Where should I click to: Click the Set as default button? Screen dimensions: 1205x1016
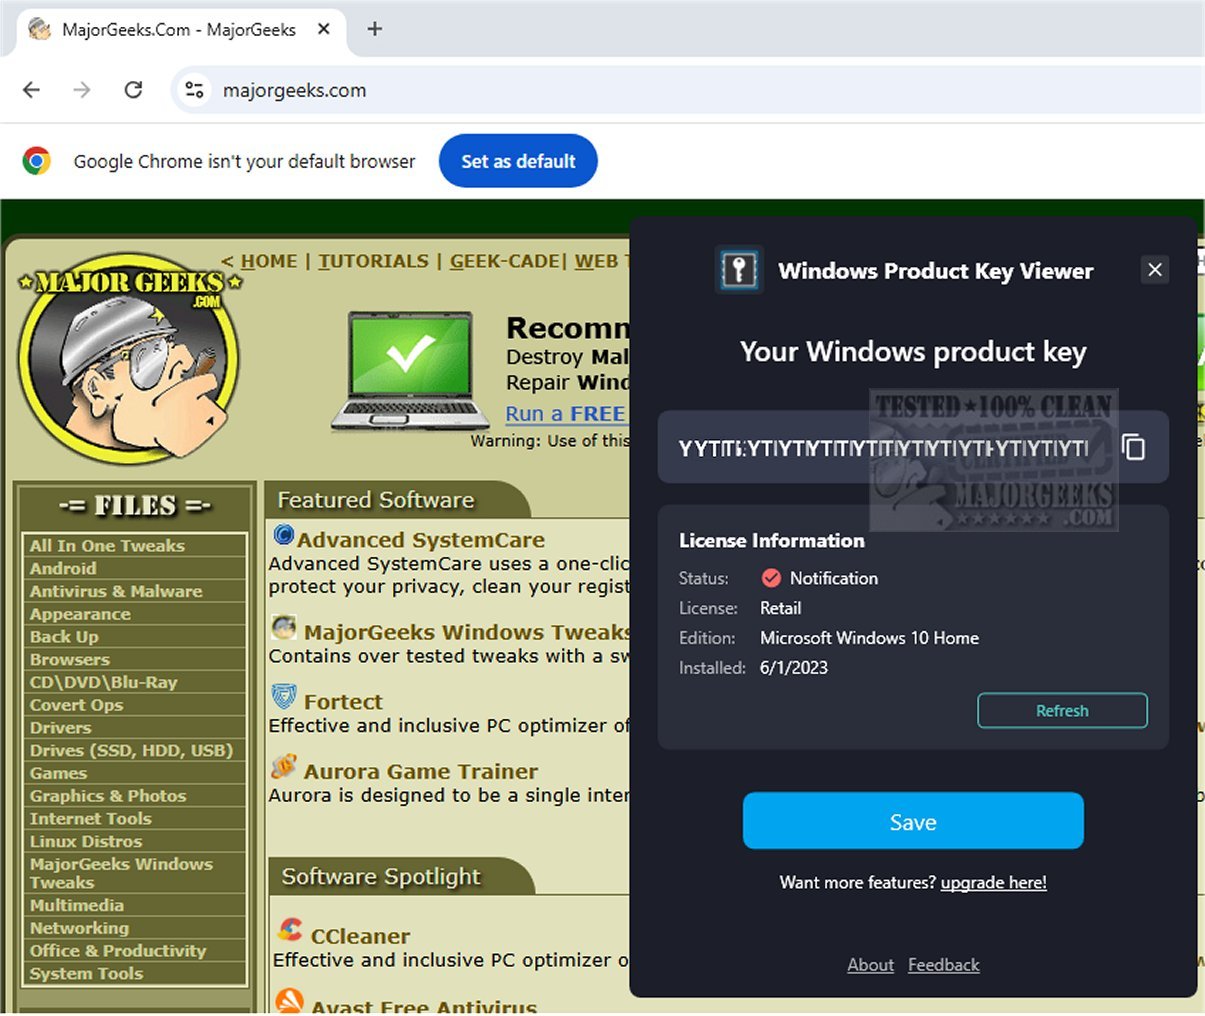518,161
